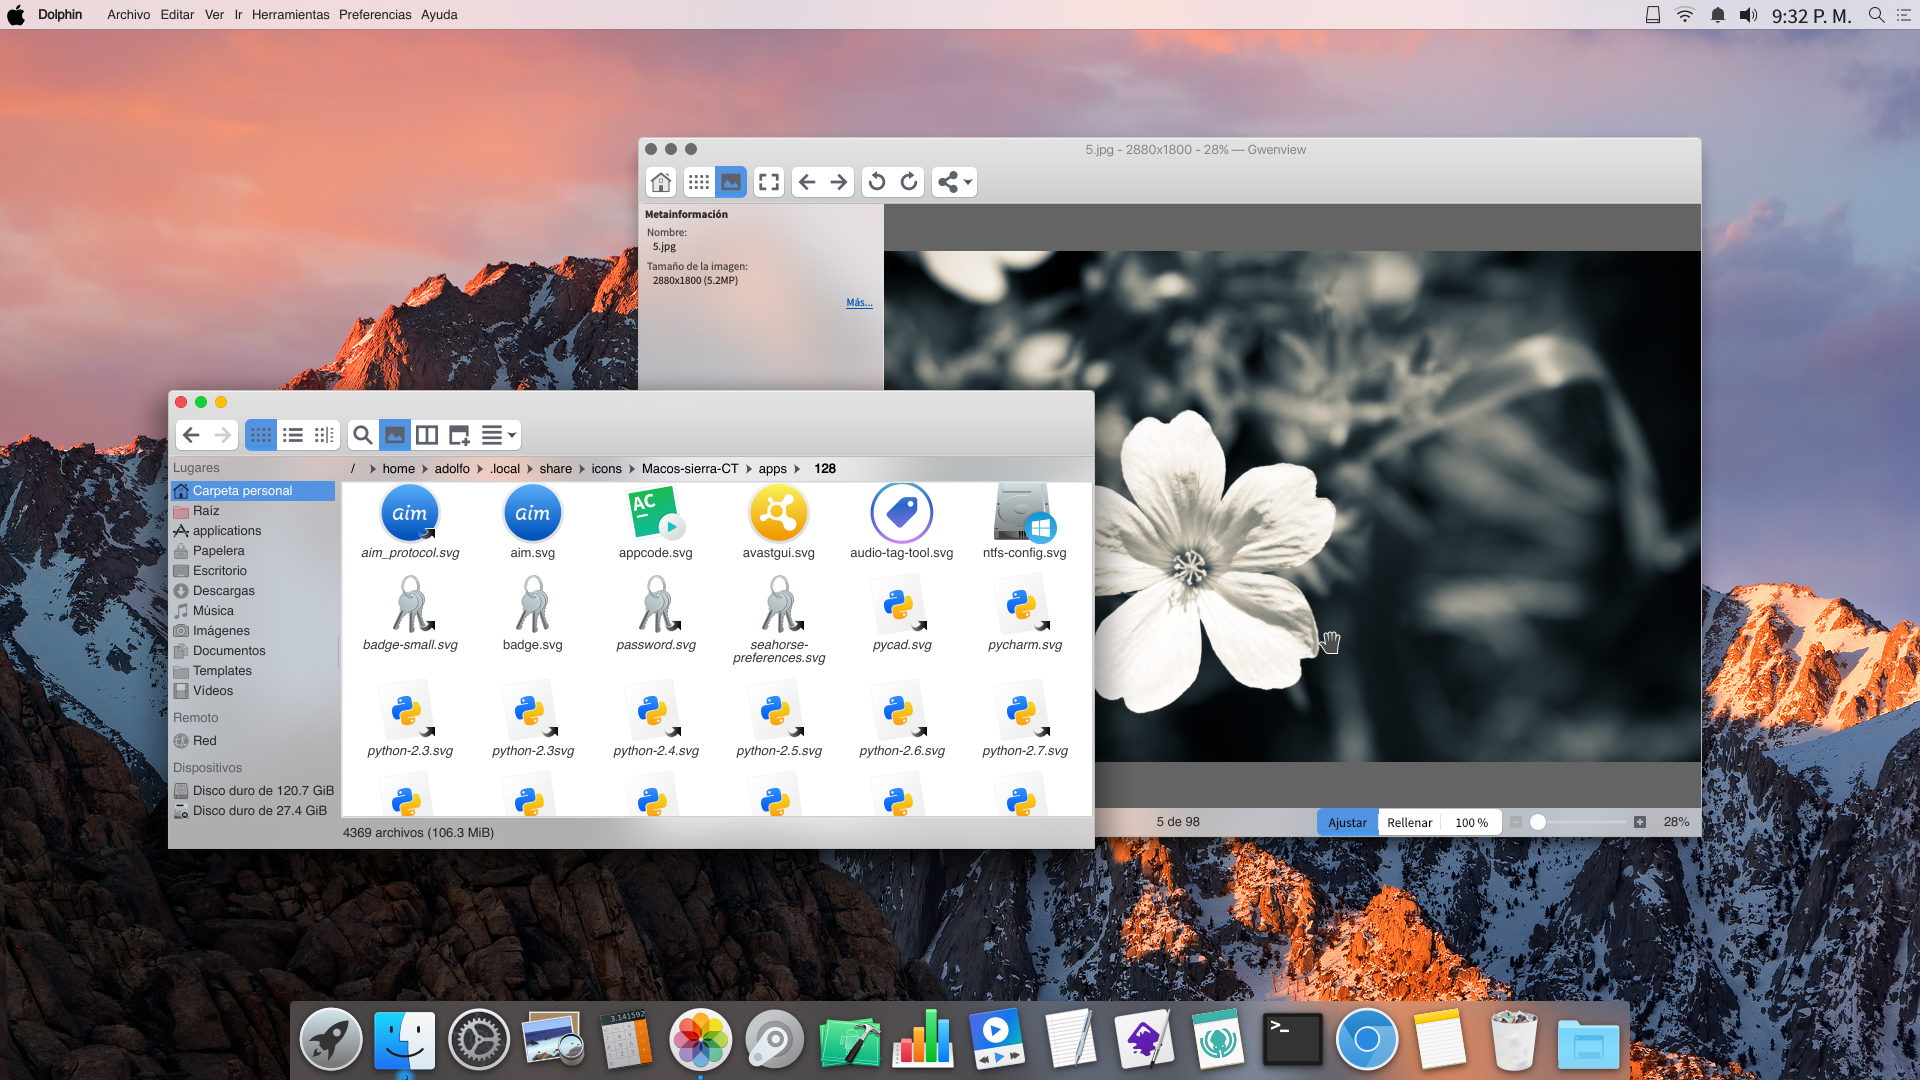This screenshot has height=1080, width=1920.
Task: Open Papelera in Dolphin sidebar
Action: pyautogui.click(x=253, y=551)
